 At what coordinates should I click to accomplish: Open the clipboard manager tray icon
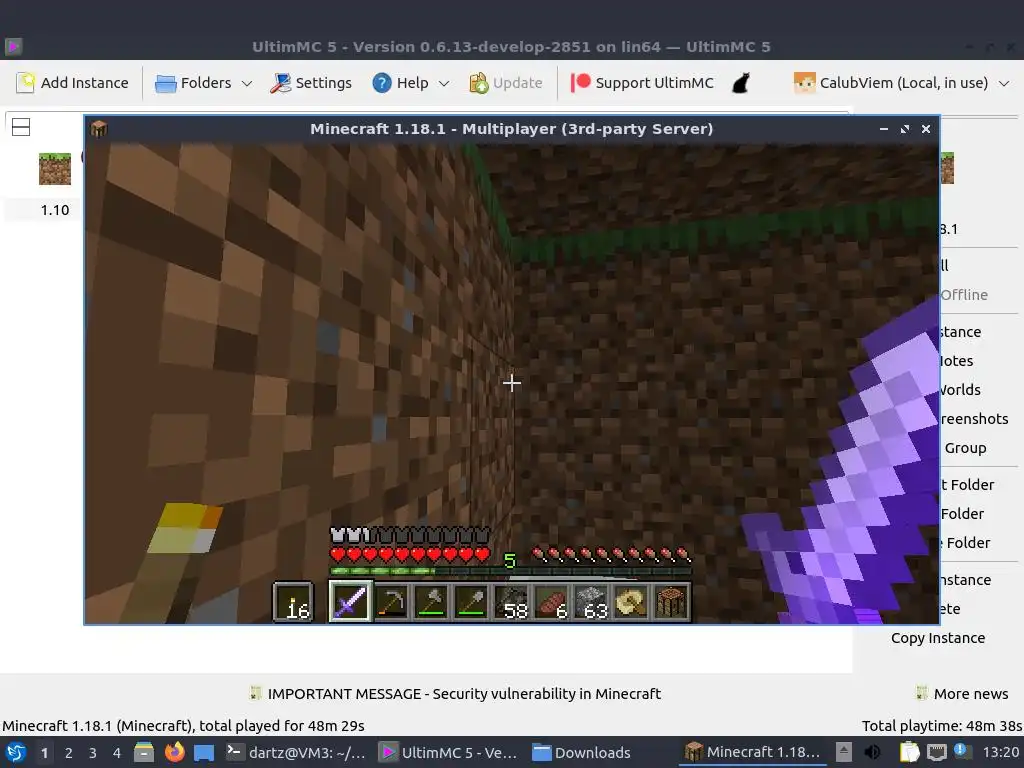point(909,752)
